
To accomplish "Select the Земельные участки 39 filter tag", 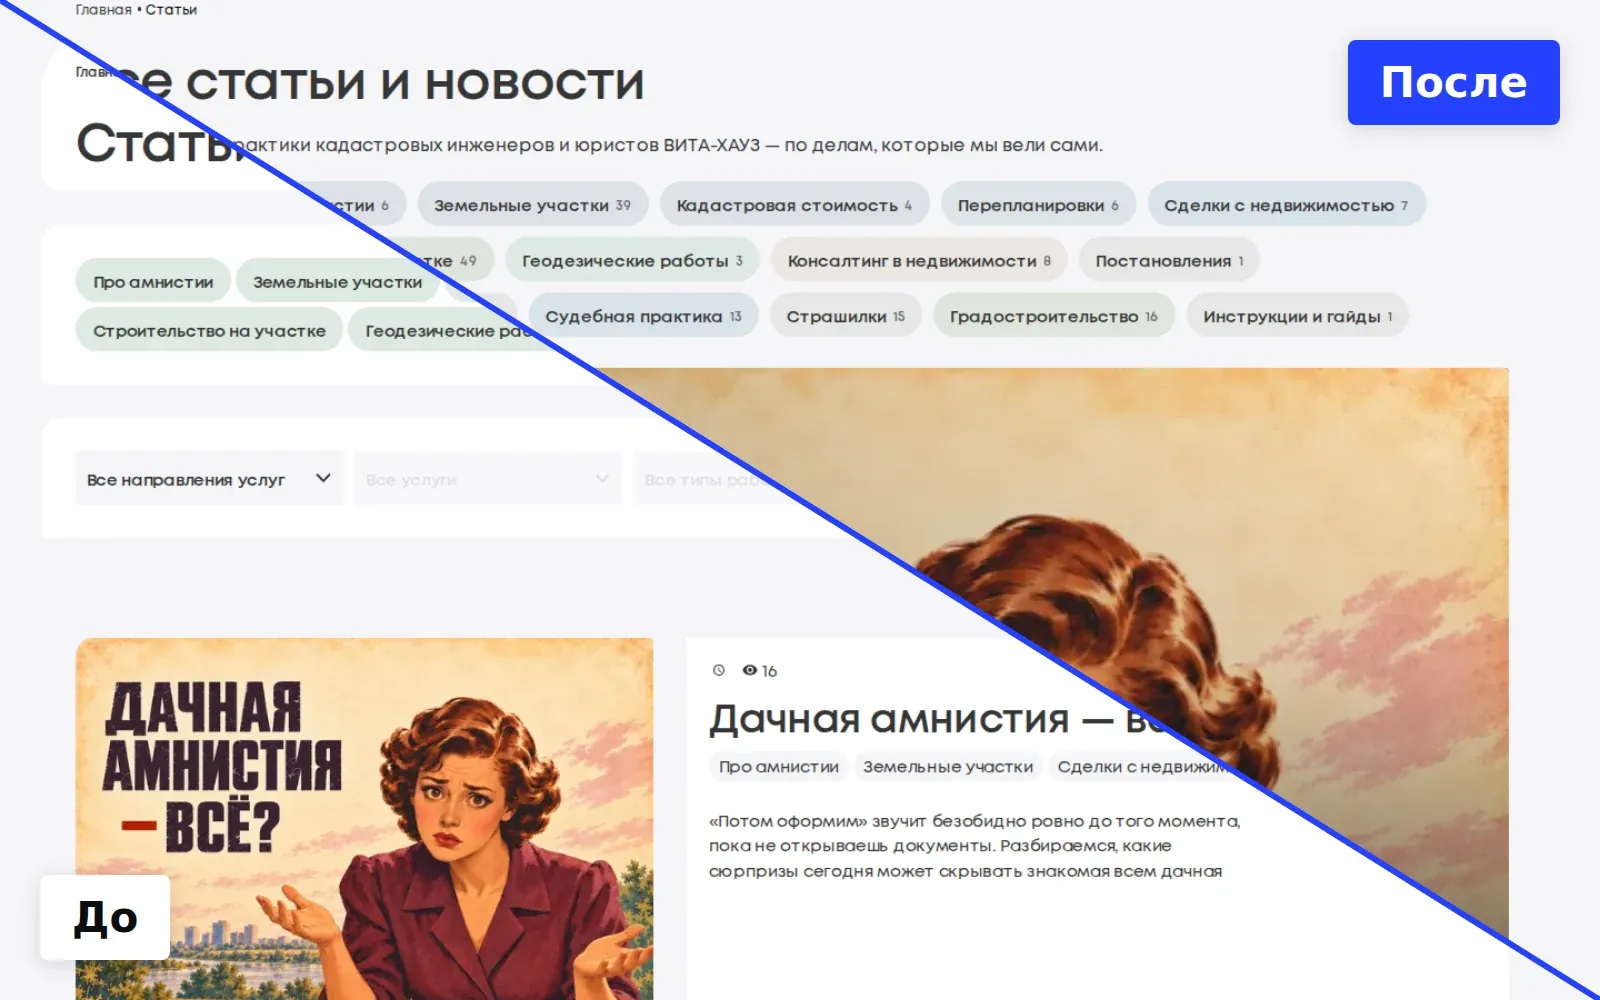I will coord(533,205).
